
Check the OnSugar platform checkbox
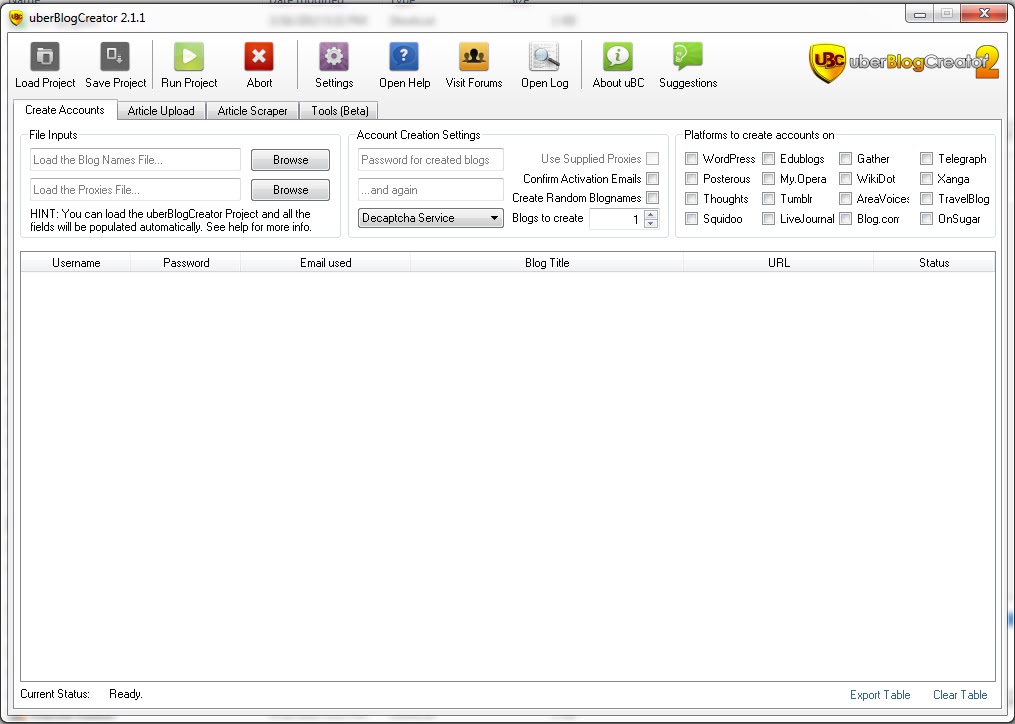(x=926, y=219)
